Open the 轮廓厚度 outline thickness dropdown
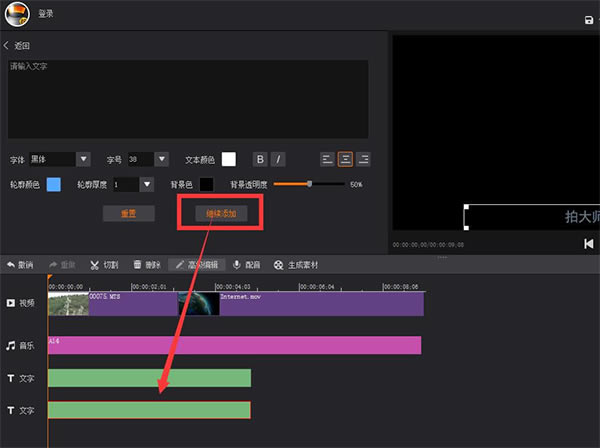The width and height of the screenshot is (600, 448). point(146,185)
